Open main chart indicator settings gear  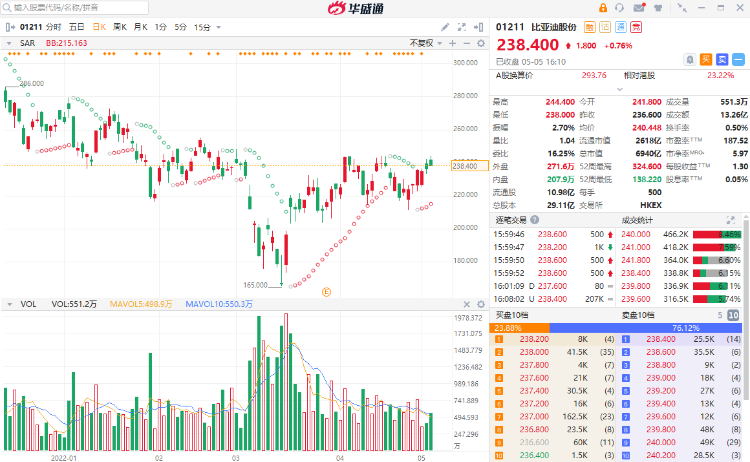coord(481,43)
